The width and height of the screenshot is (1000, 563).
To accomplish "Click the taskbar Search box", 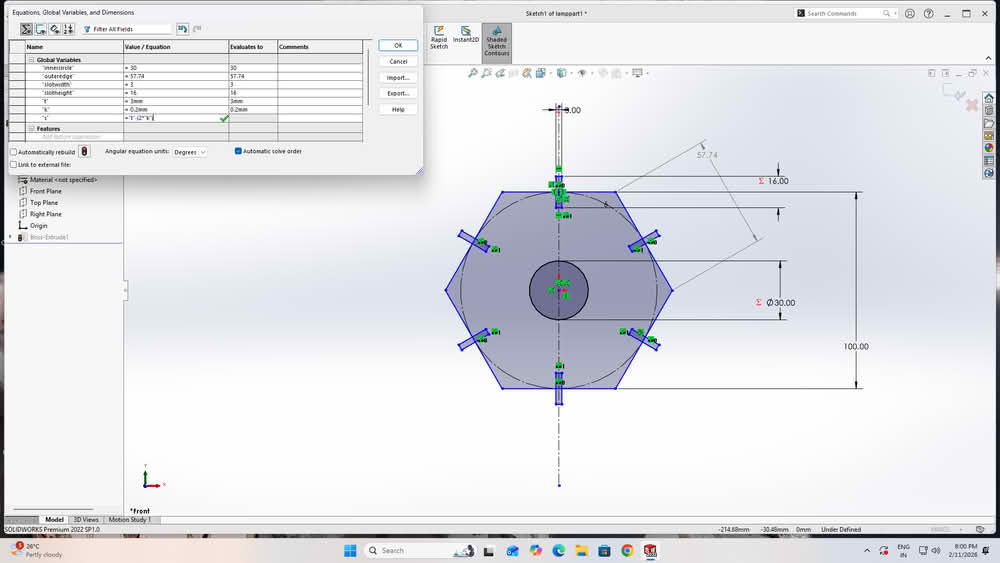I will point(421,550).
